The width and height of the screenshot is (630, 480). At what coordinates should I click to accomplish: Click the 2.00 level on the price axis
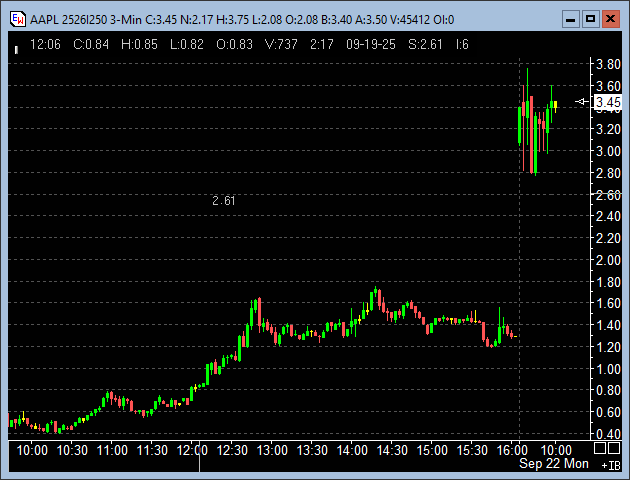point(607,260)
